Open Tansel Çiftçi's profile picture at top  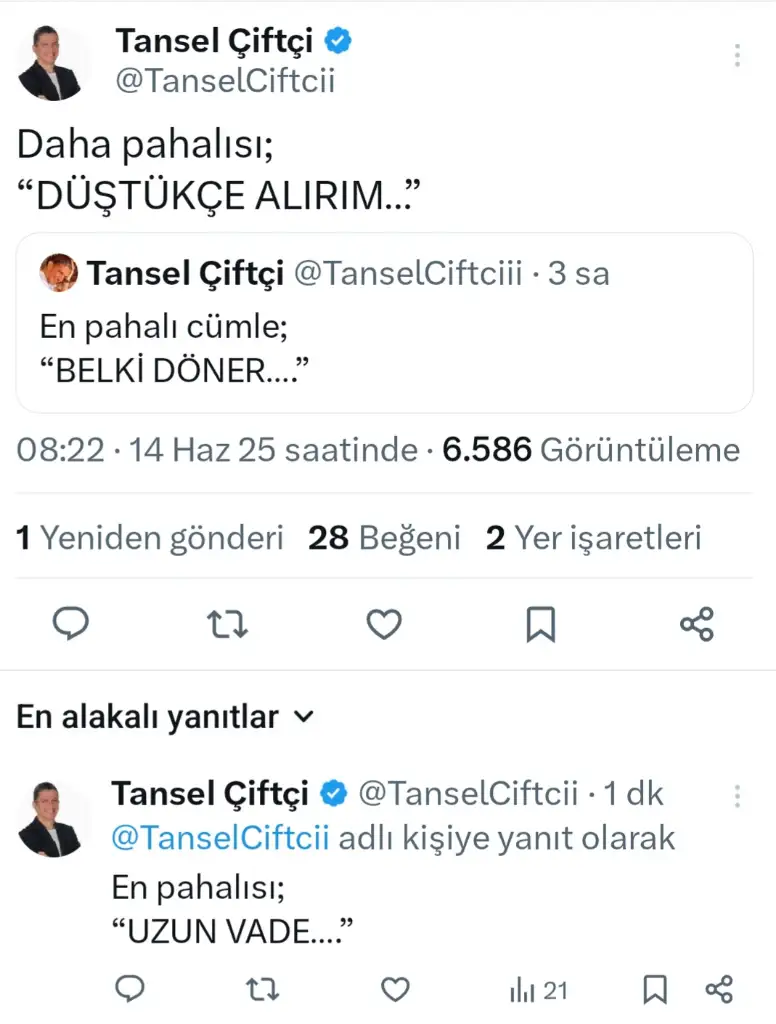pos(54,62)
